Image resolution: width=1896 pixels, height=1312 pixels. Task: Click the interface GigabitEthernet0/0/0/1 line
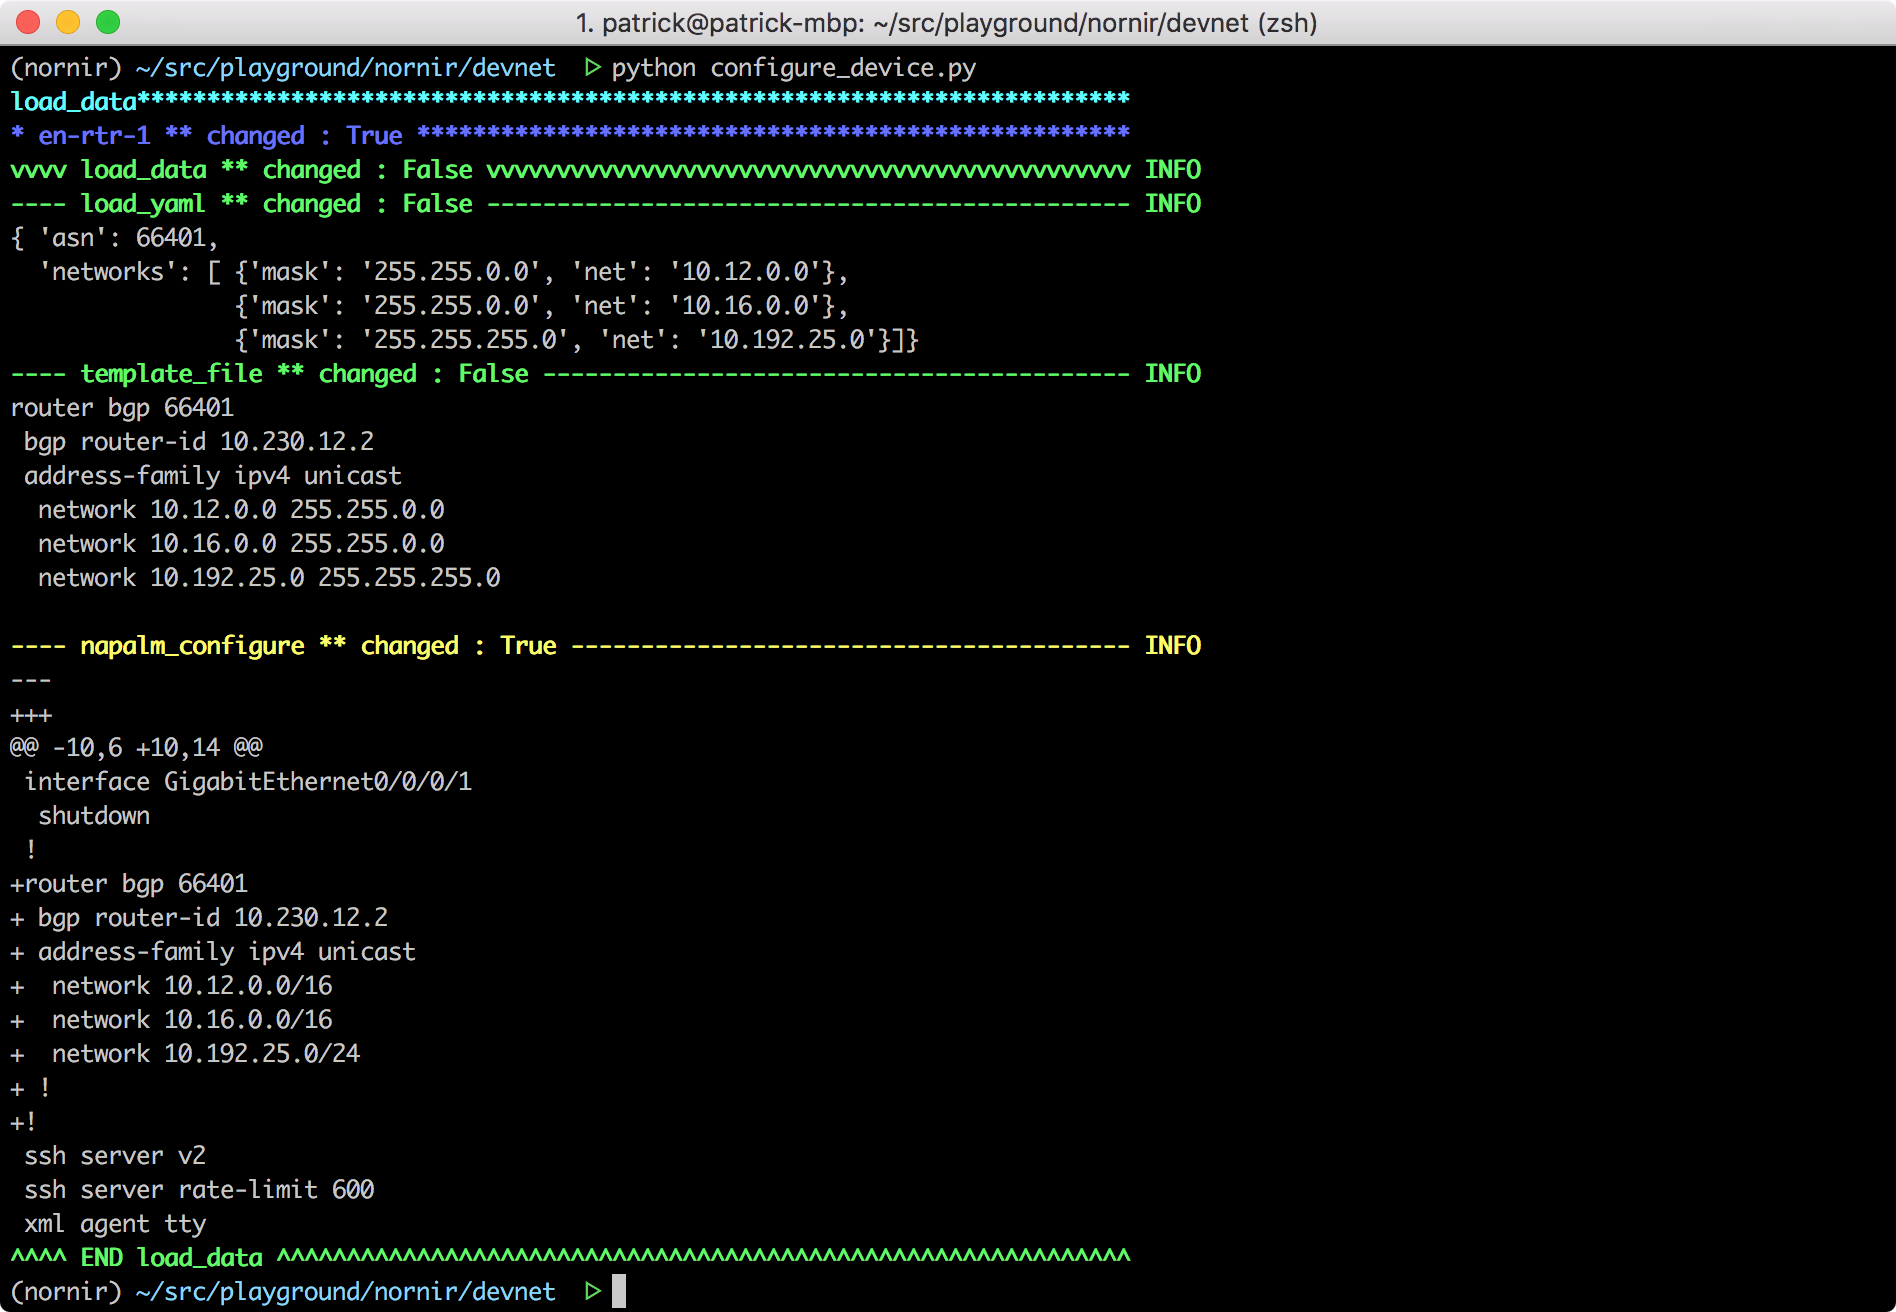(248, 782)
